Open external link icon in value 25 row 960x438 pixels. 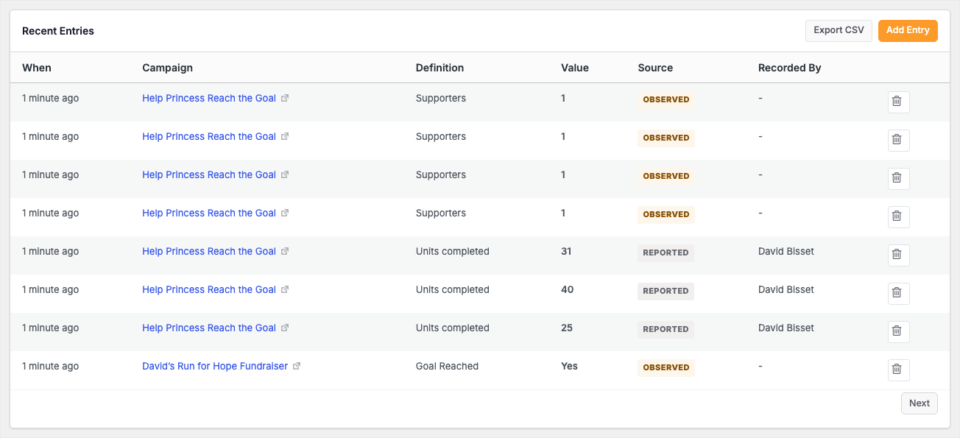(x=285, y=328)
